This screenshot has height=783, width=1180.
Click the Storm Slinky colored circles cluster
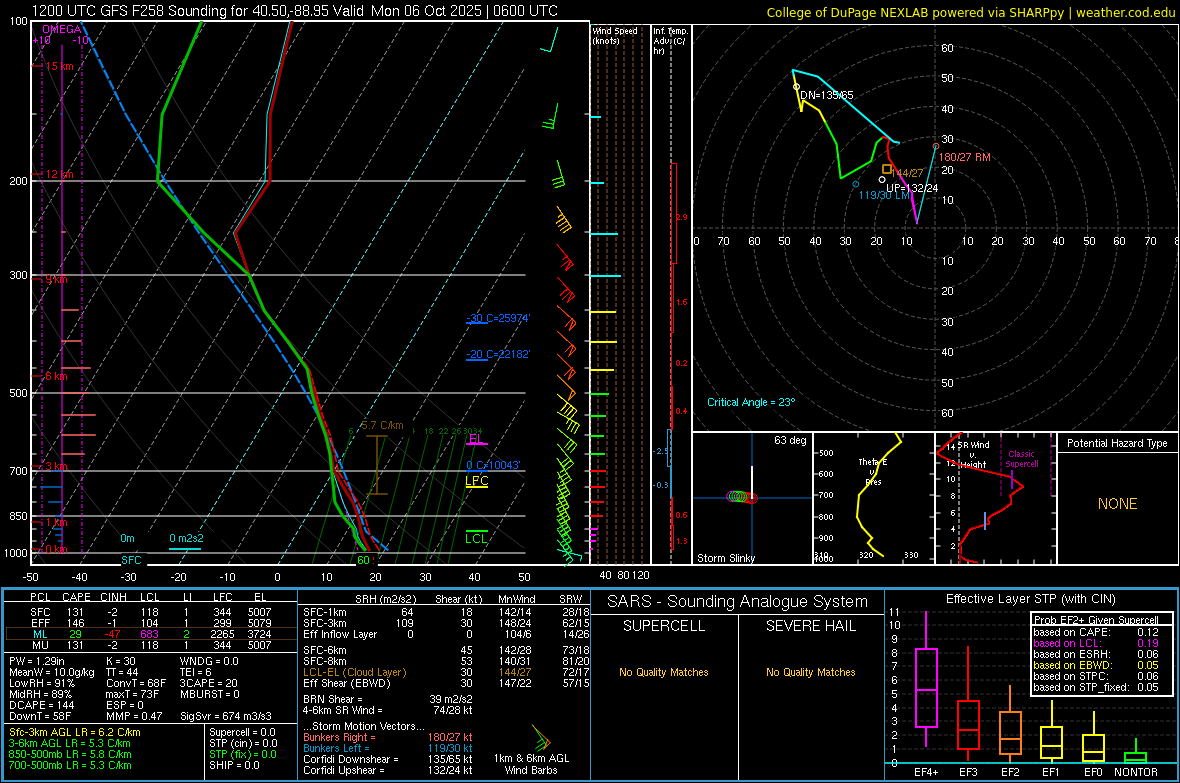coord(742,497)
